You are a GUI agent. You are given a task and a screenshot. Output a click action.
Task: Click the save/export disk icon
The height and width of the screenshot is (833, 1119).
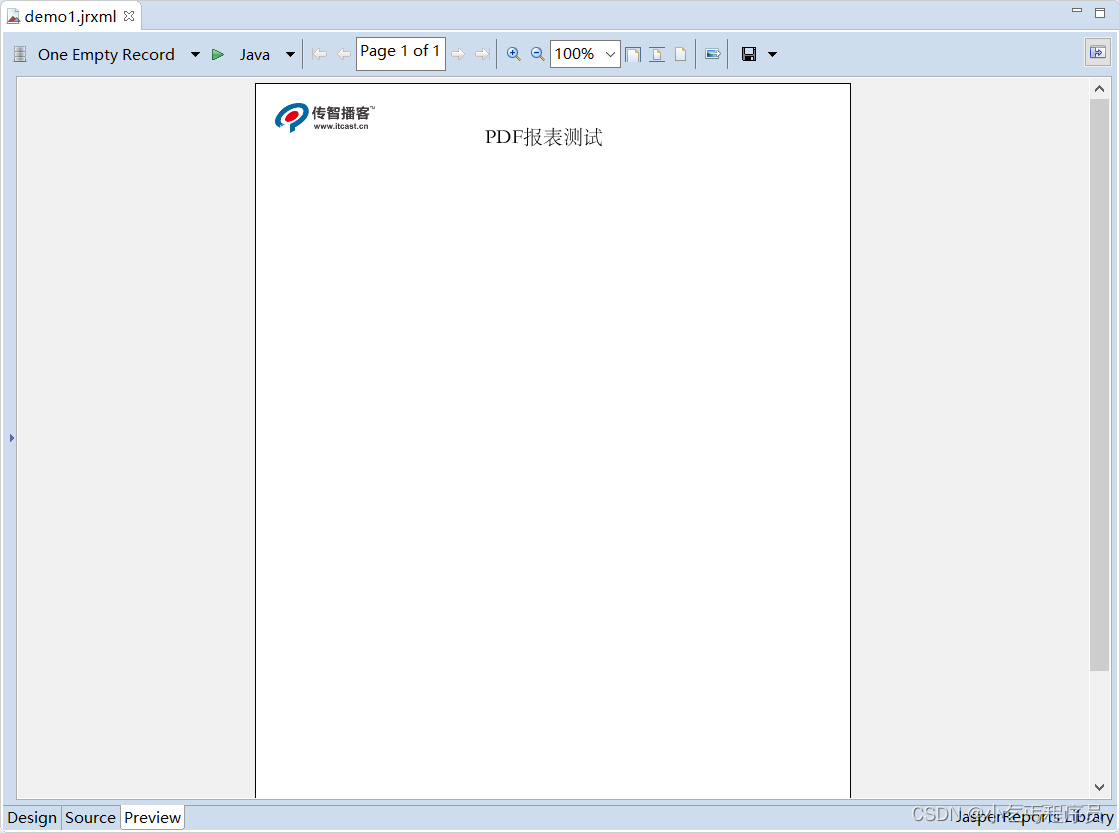click(749, 54)
